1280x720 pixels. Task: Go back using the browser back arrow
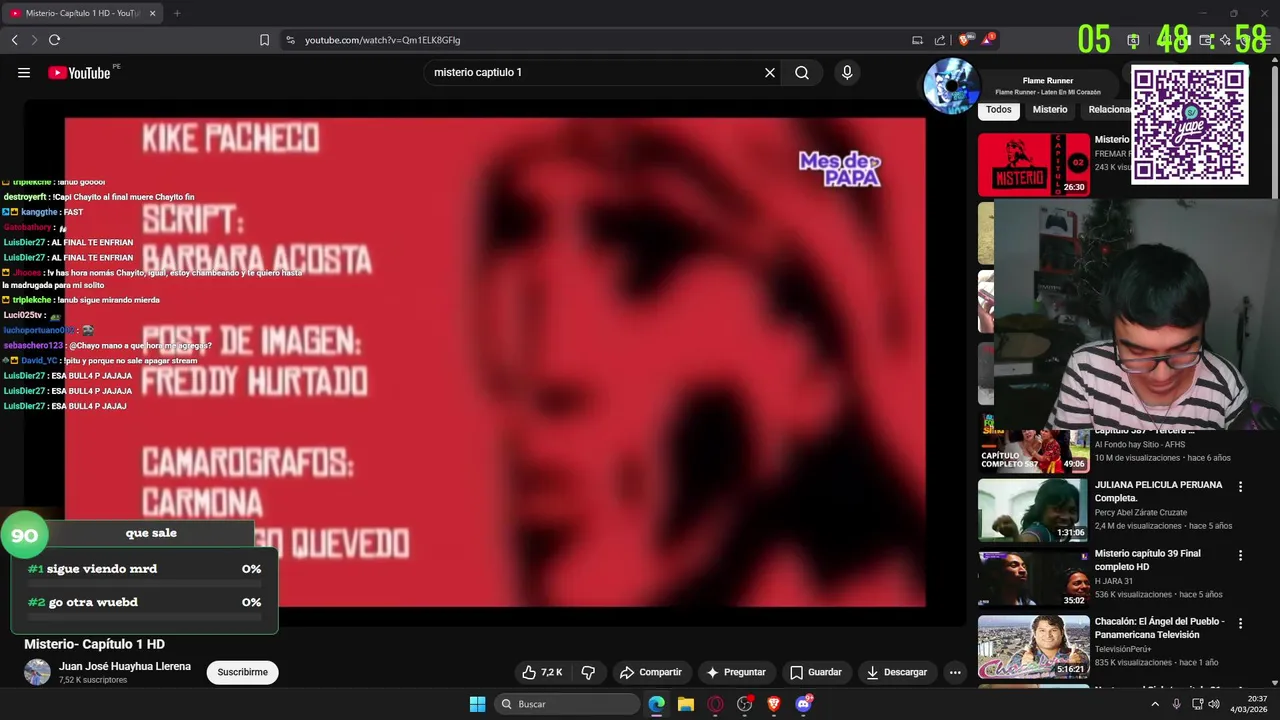(14, 40)
